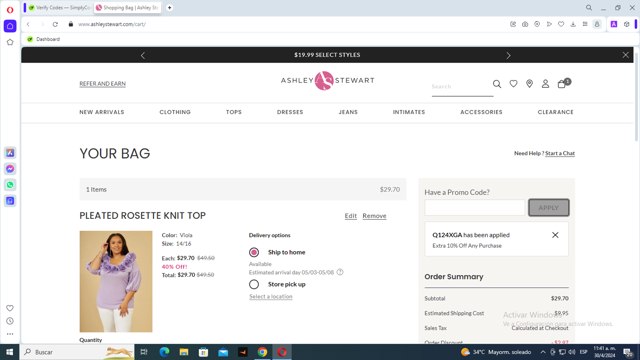Open Google Chrome from taskbar

262,352
